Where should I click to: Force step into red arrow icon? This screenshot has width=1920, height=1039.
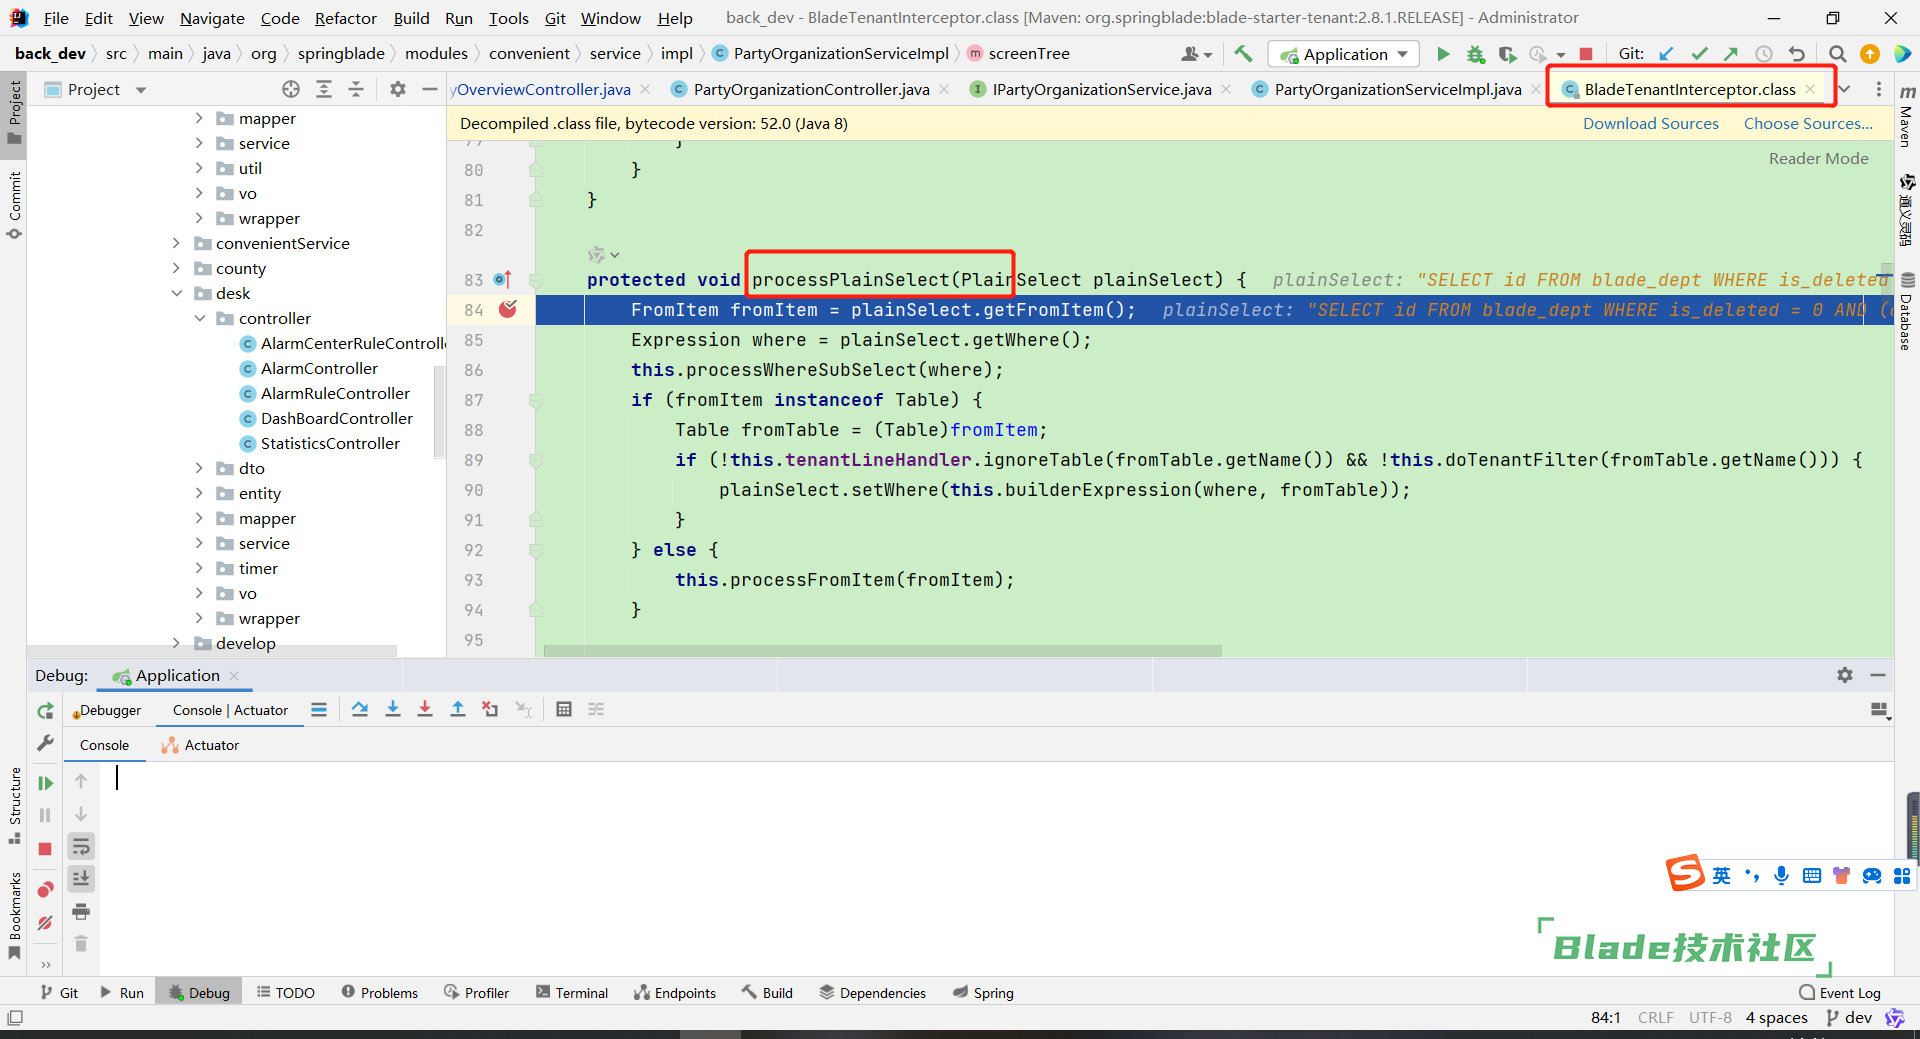(425, 709)
